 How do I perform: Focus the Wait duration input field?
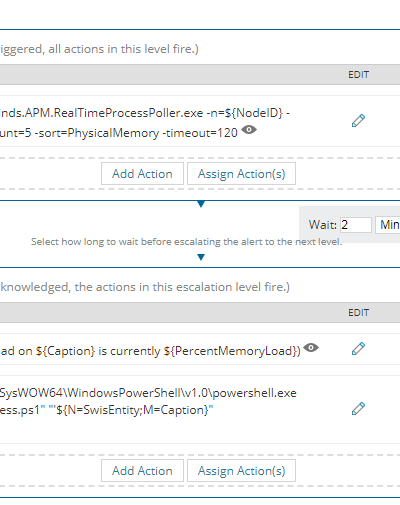pos(356,225)
